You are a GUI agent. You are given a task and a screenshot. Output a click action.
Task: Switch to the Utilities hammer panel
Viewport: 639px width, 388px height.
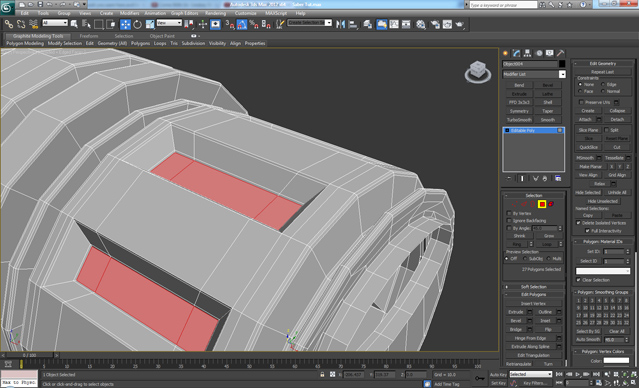point(560,53)
